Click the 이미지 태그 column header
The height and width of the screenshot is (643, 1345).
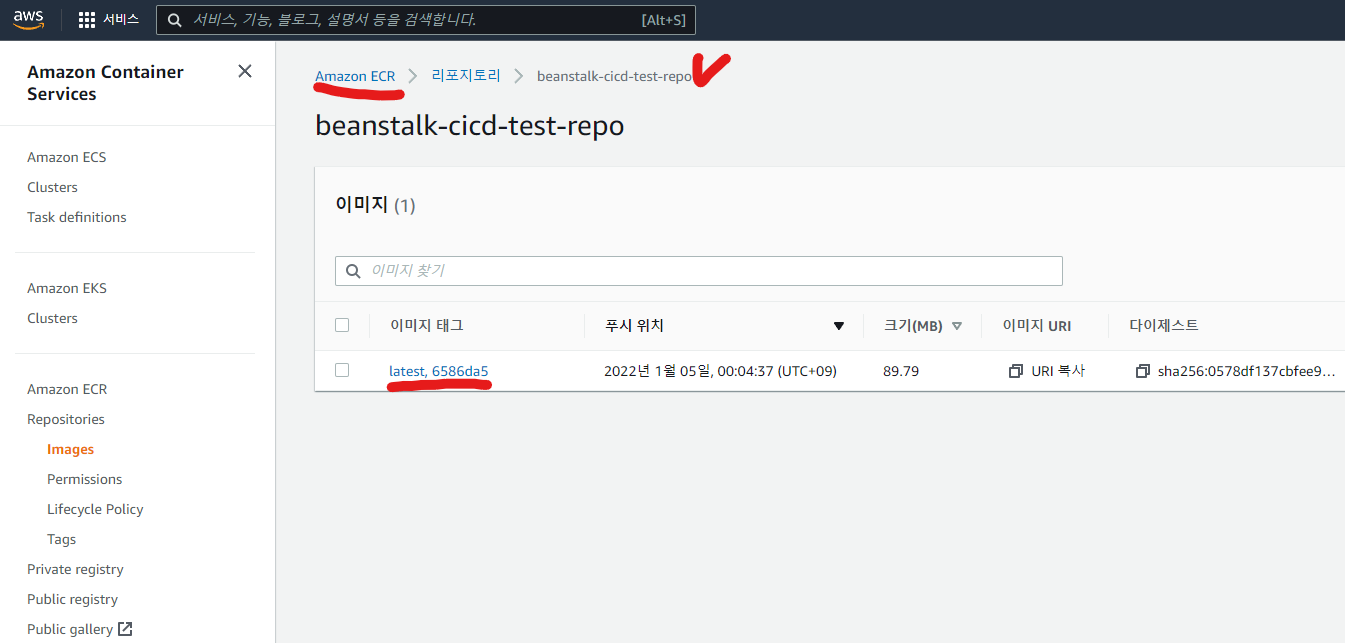point(427,325)
